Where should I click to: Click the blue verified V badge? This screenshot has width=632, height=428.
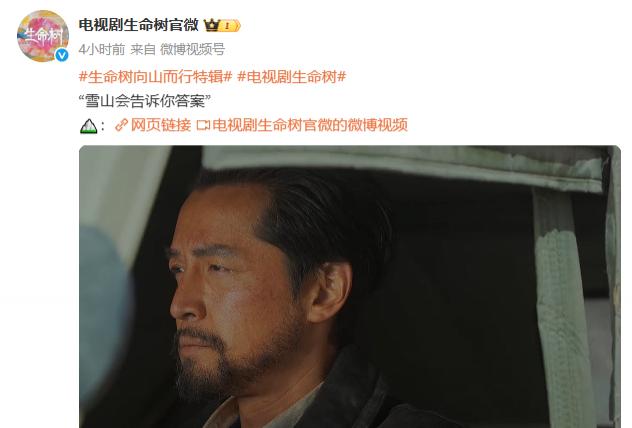pos(62,55)
